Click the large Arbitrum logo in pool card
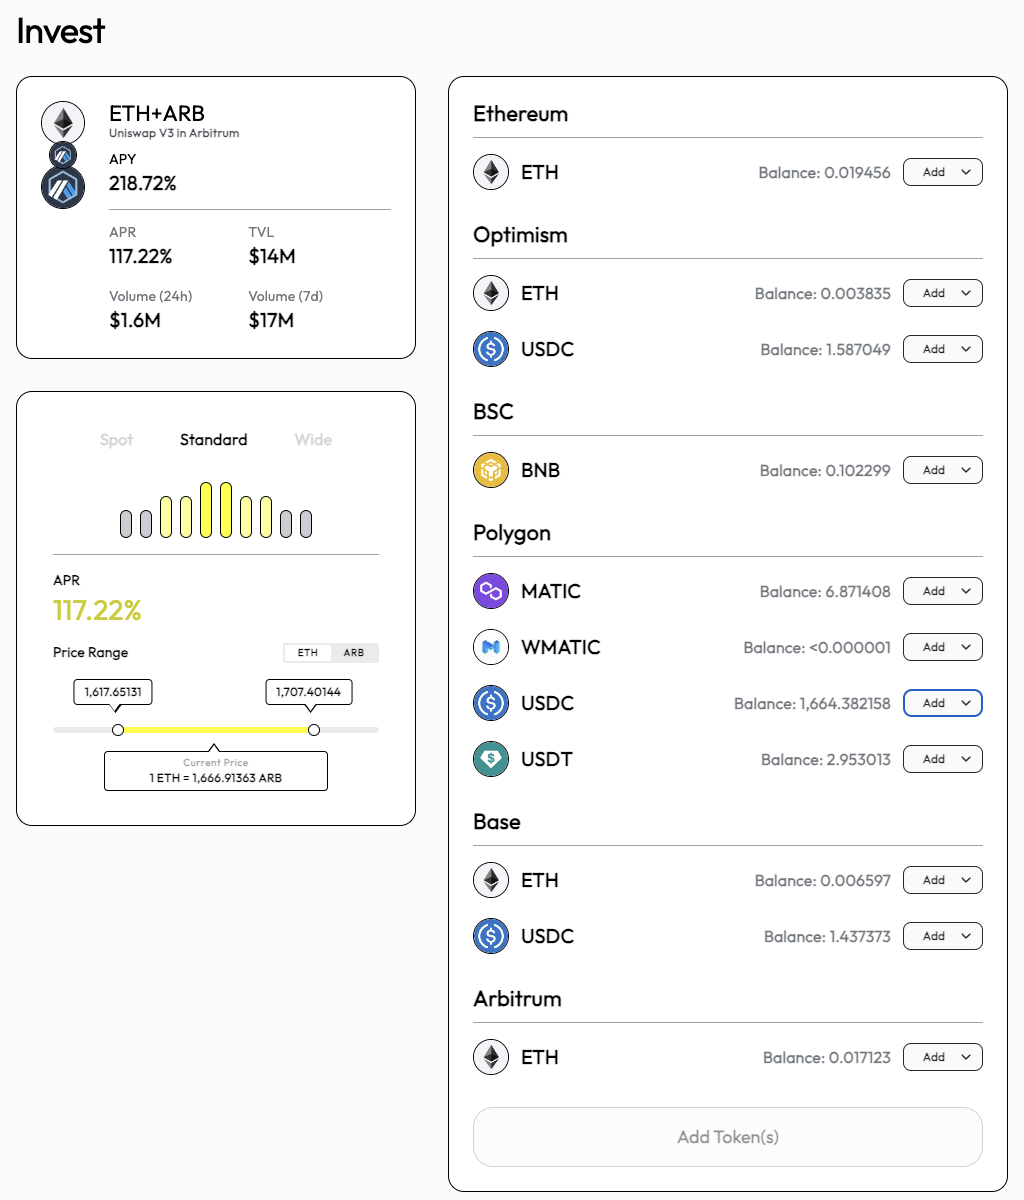 click(63, 187)
